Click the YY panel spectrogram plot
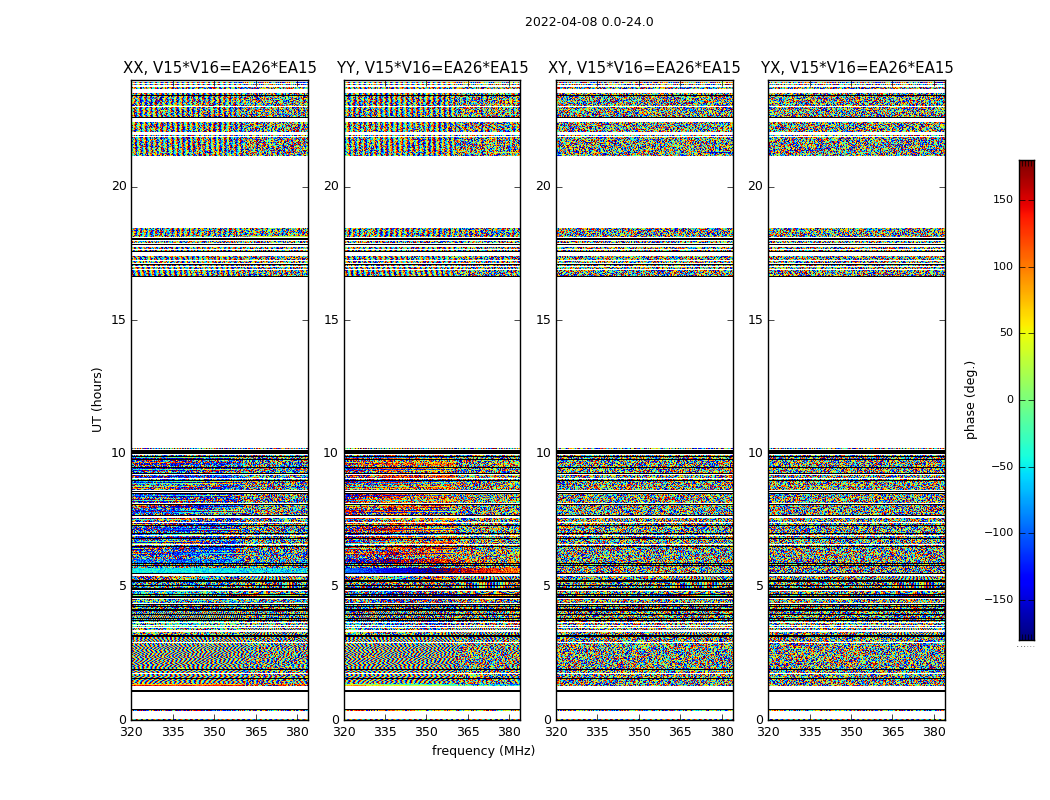The image size is (1050, 800). pos(432,400)
